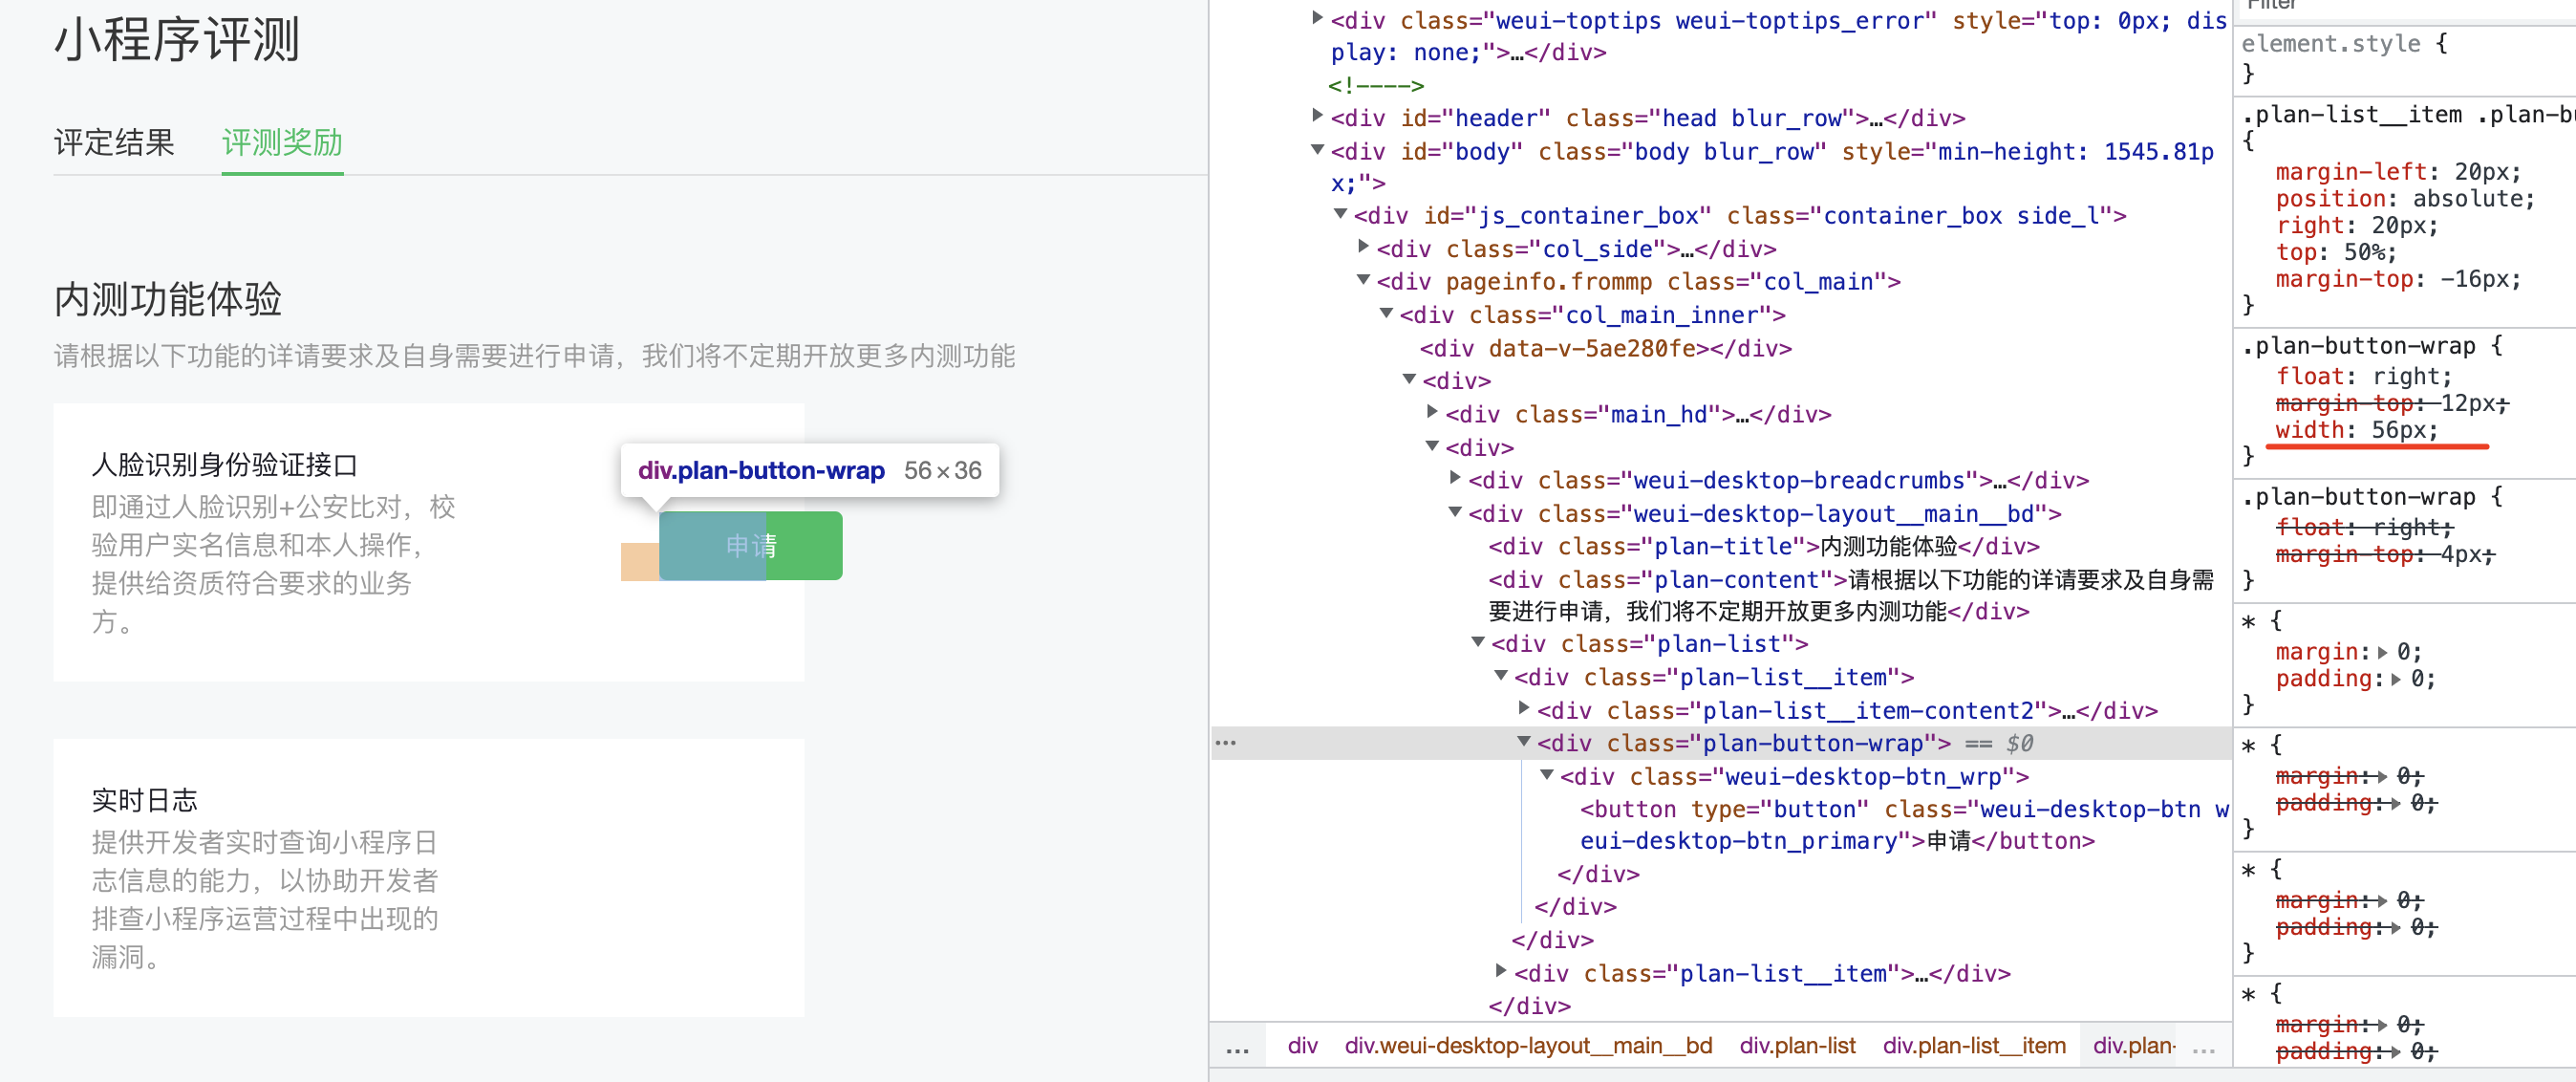Collapse the div#body node

pyautogui.click(x=1318, y=150)
